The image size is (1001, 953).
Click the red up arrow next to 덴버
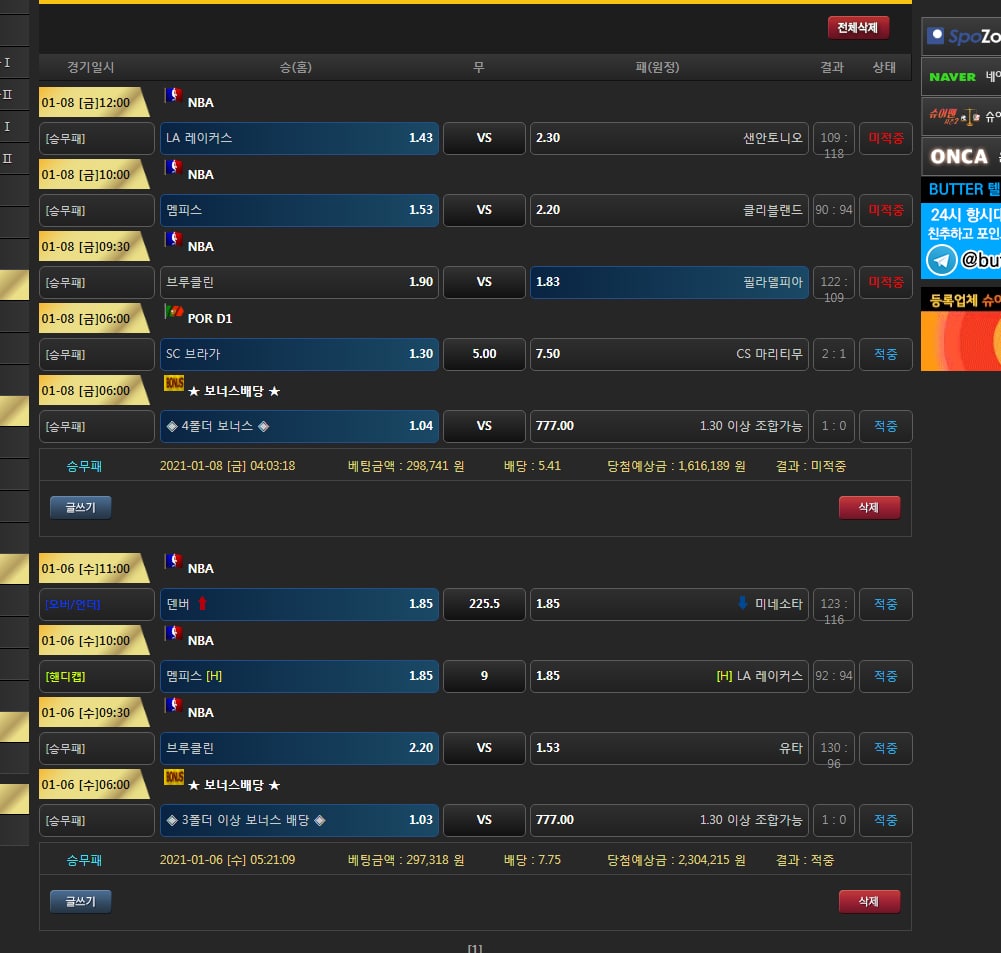click(x=202, y=604)
